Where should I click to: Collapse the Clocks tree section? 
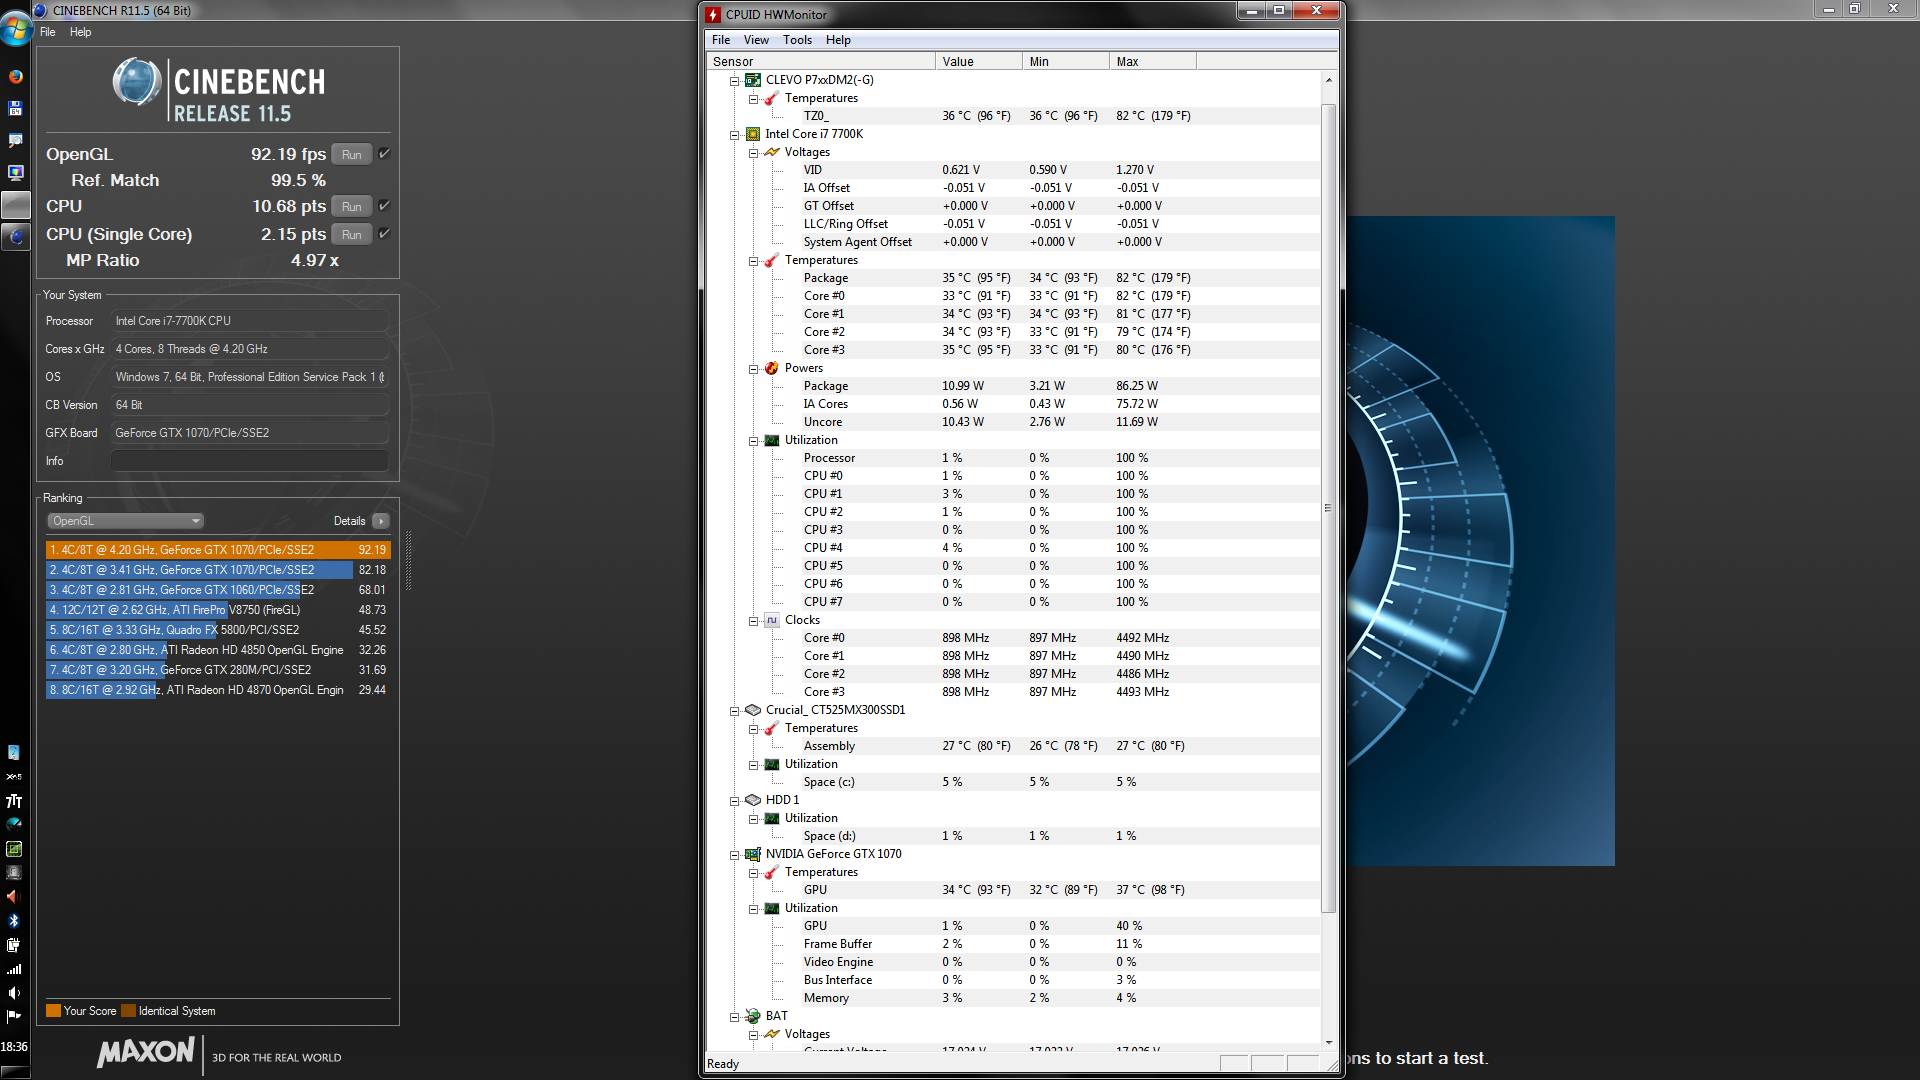click(x=753, y=621)
